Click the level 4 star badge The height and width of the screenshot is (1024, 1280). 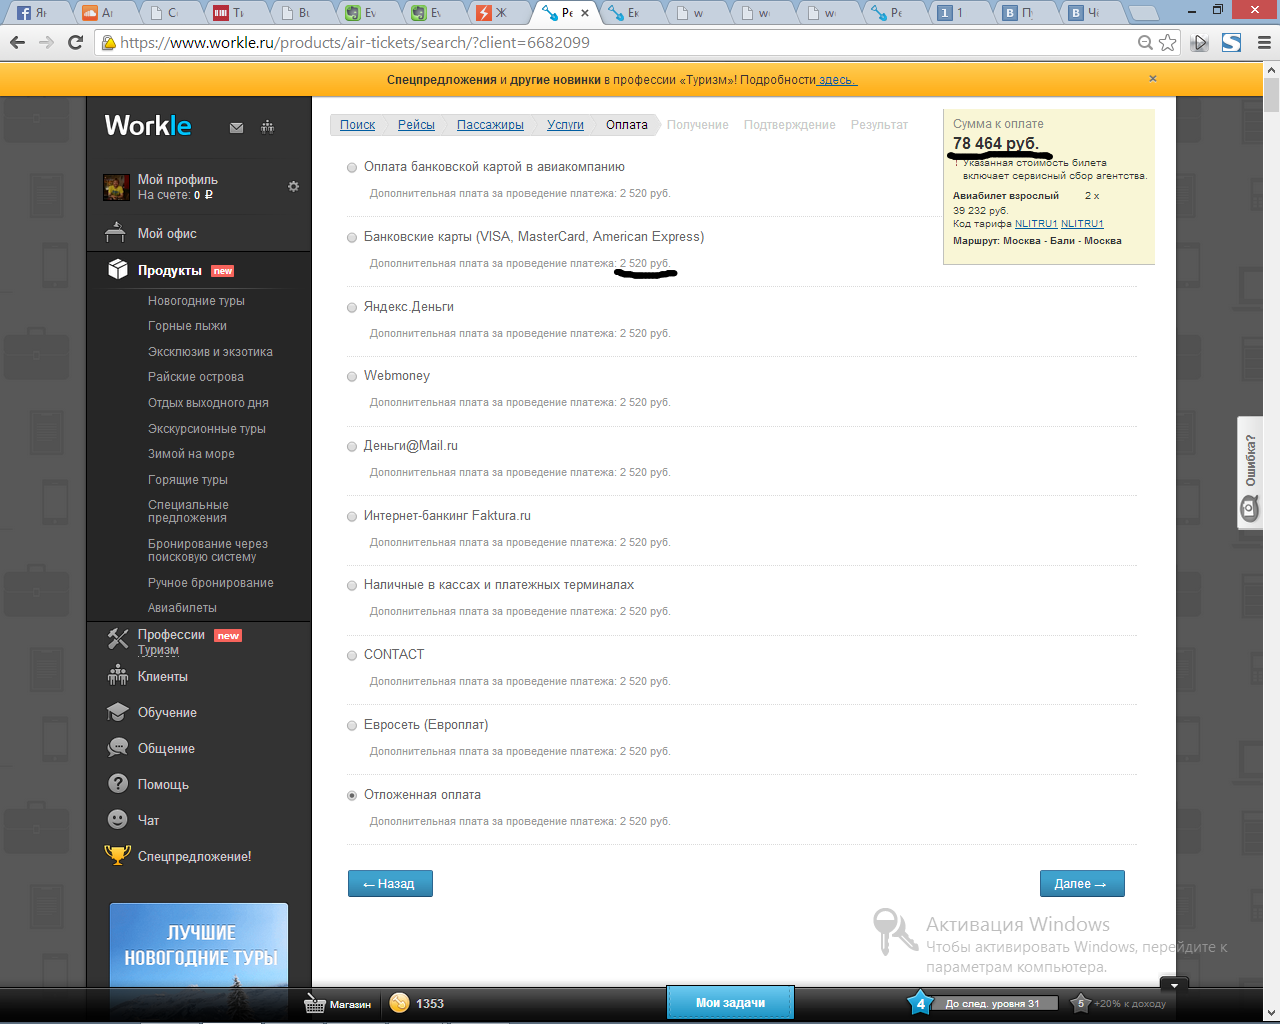click(x=920, y=1003)
